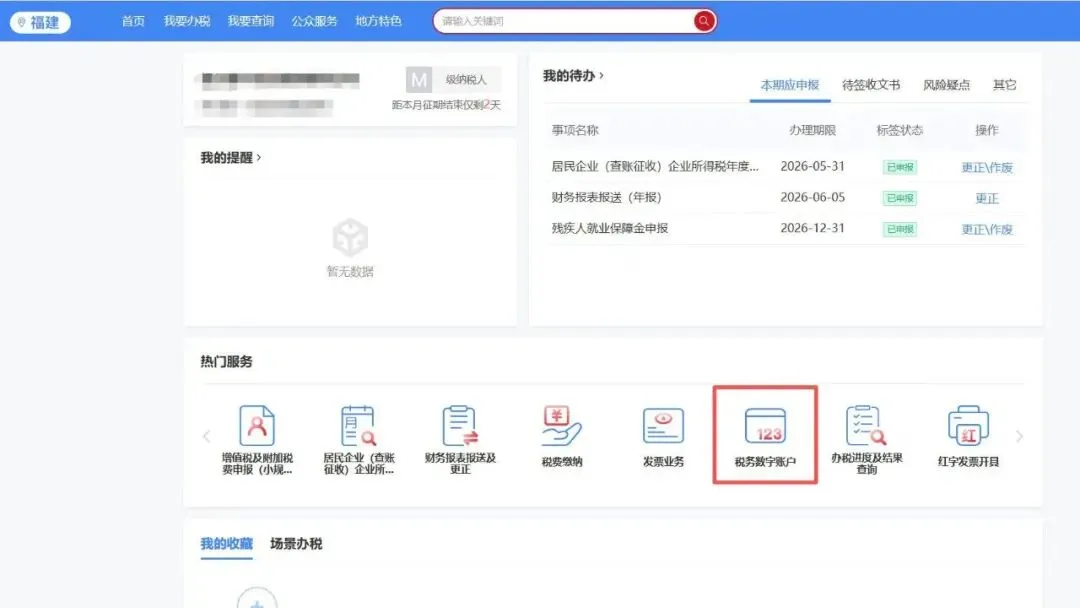This screenshot has height=608, width=1080.
Task: Click the 热门服务 section heading
Action: pyautogui.click(x=227, y=361)
